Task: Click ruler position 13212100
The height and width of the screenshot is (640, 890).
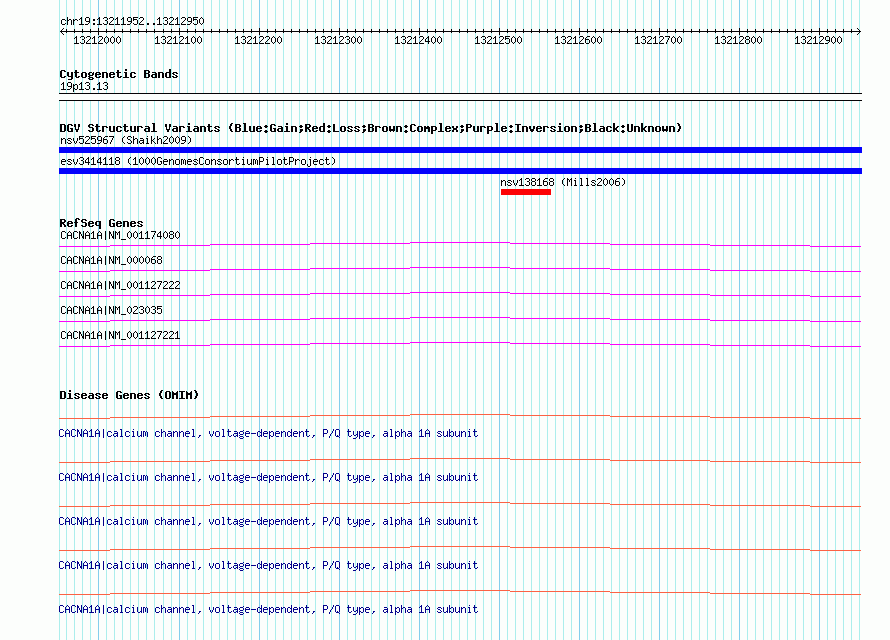Action: click(x=178, y=40)
